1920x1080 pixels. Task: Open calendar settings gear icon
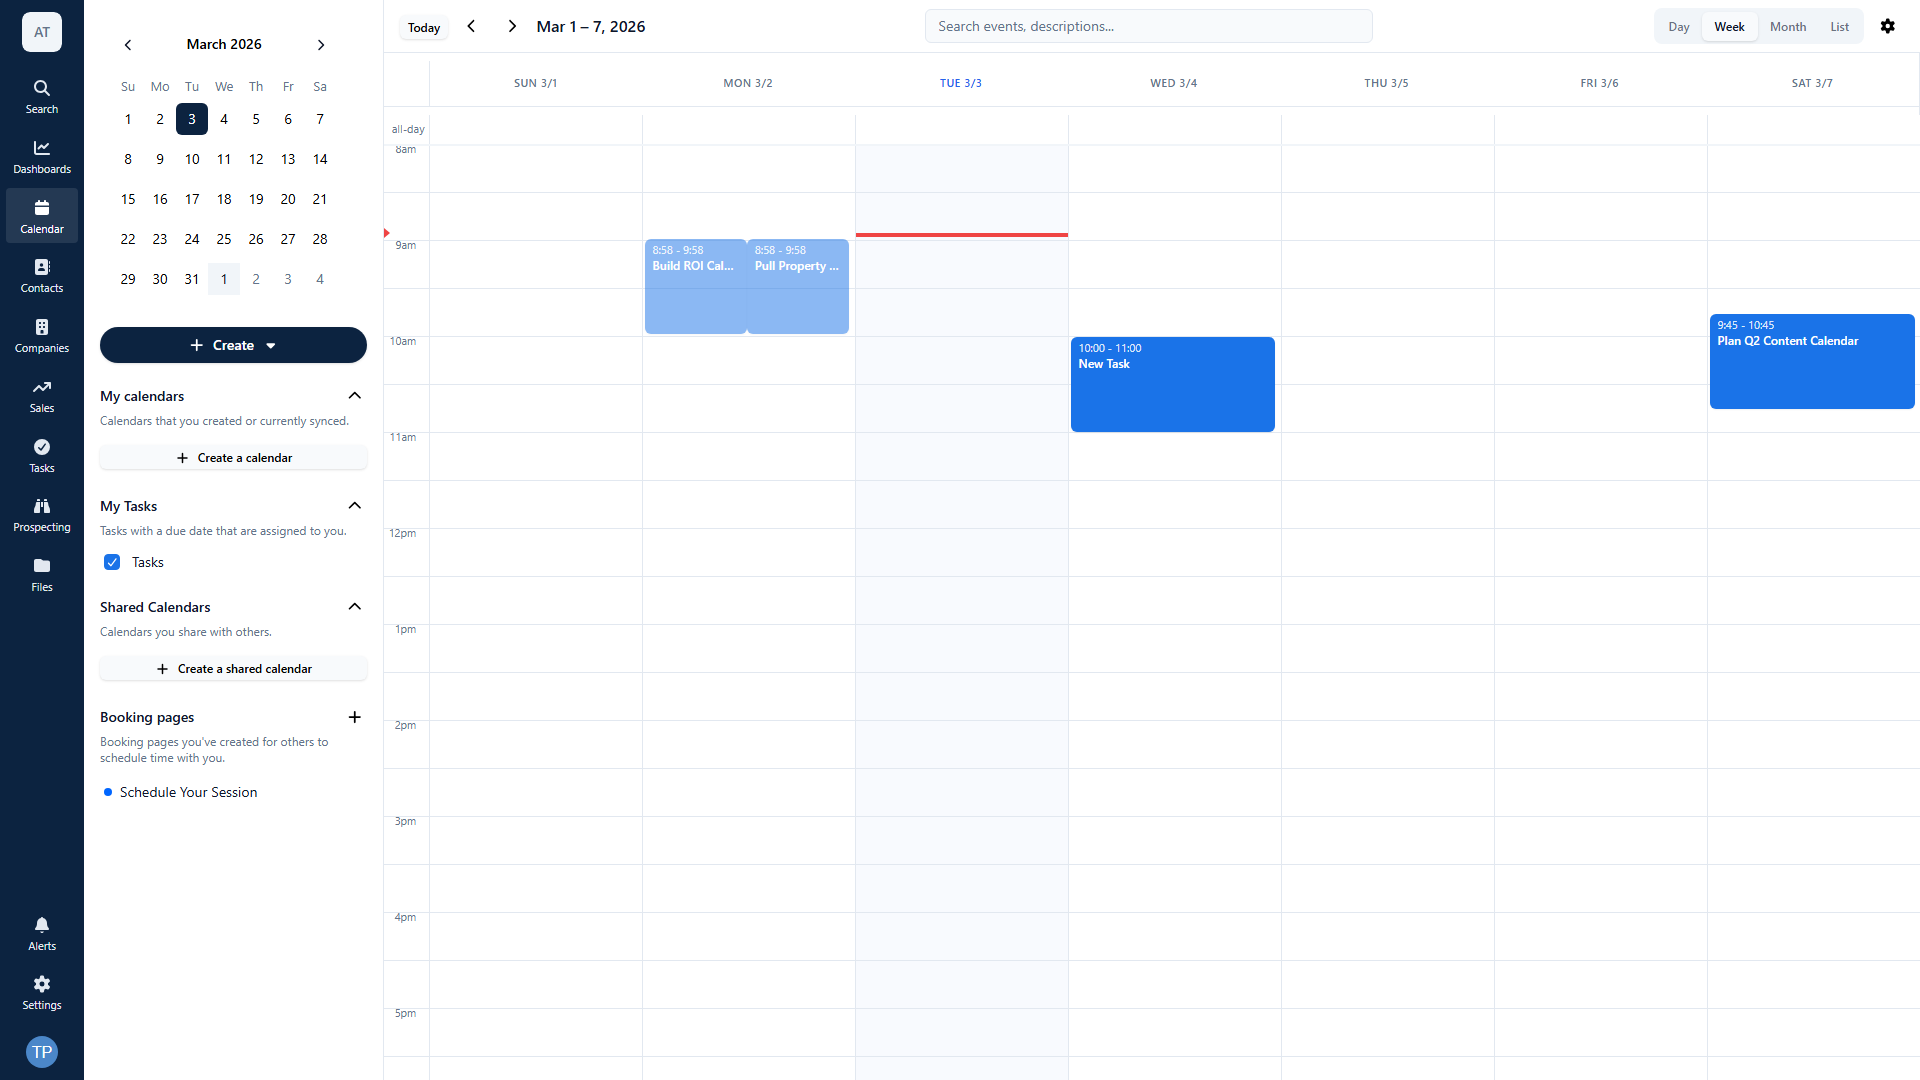click(1888, 26)
